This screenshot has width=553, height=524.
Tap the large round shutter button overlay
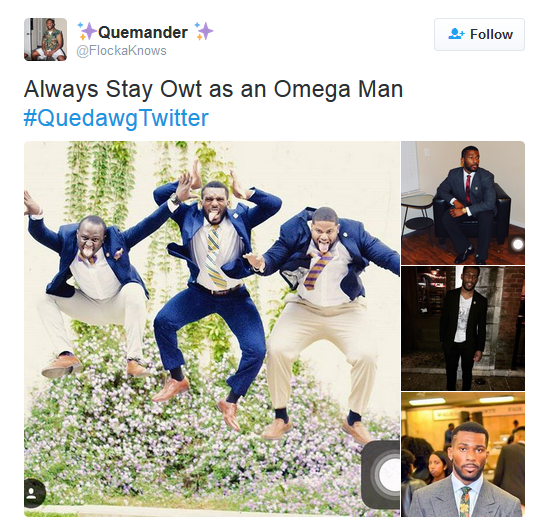click(x=384, y=474)
